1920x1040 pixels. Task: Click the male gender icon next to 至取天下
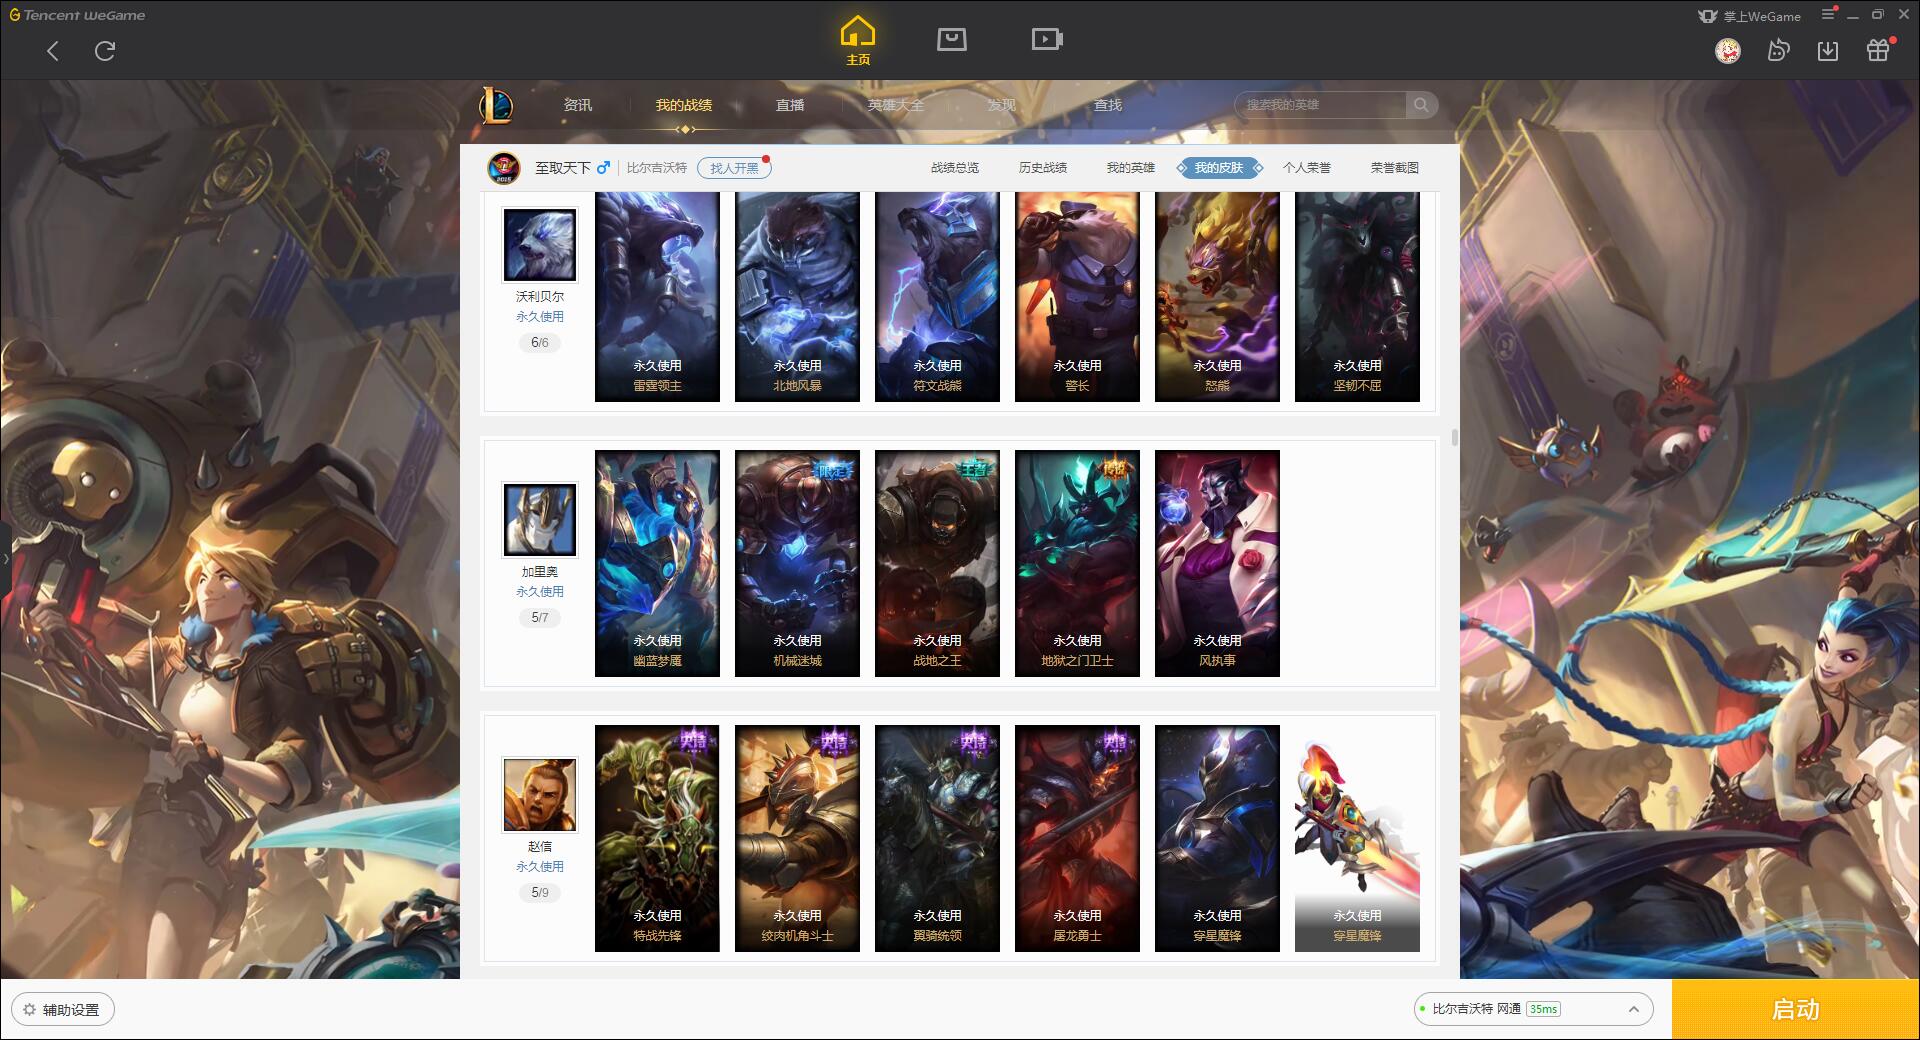pos(603,168)
